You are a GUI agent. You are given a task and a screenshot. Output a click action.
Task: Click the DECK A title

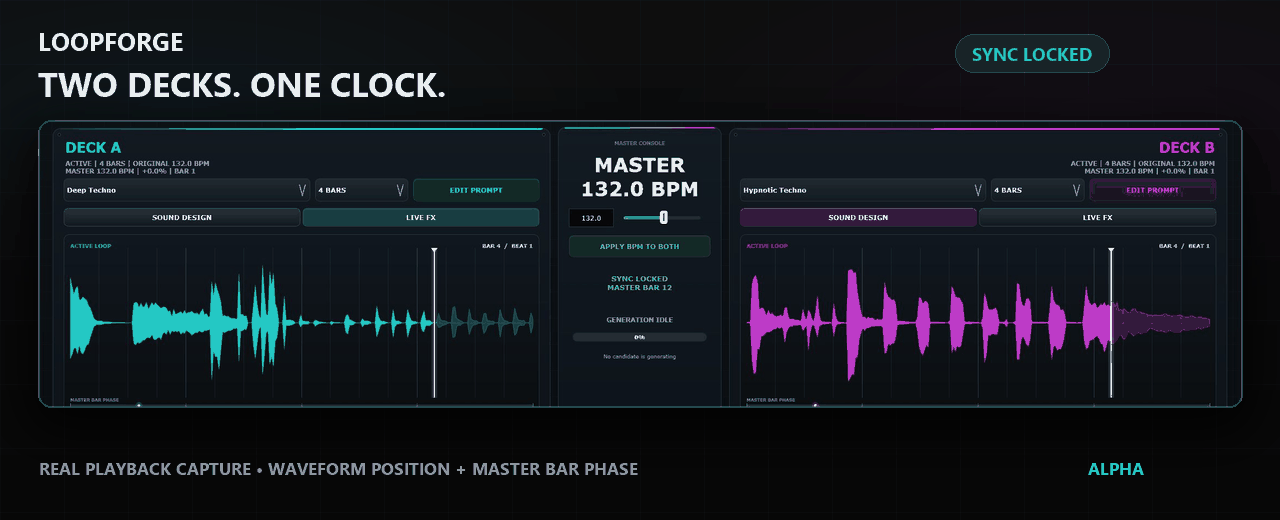[93, 148]
